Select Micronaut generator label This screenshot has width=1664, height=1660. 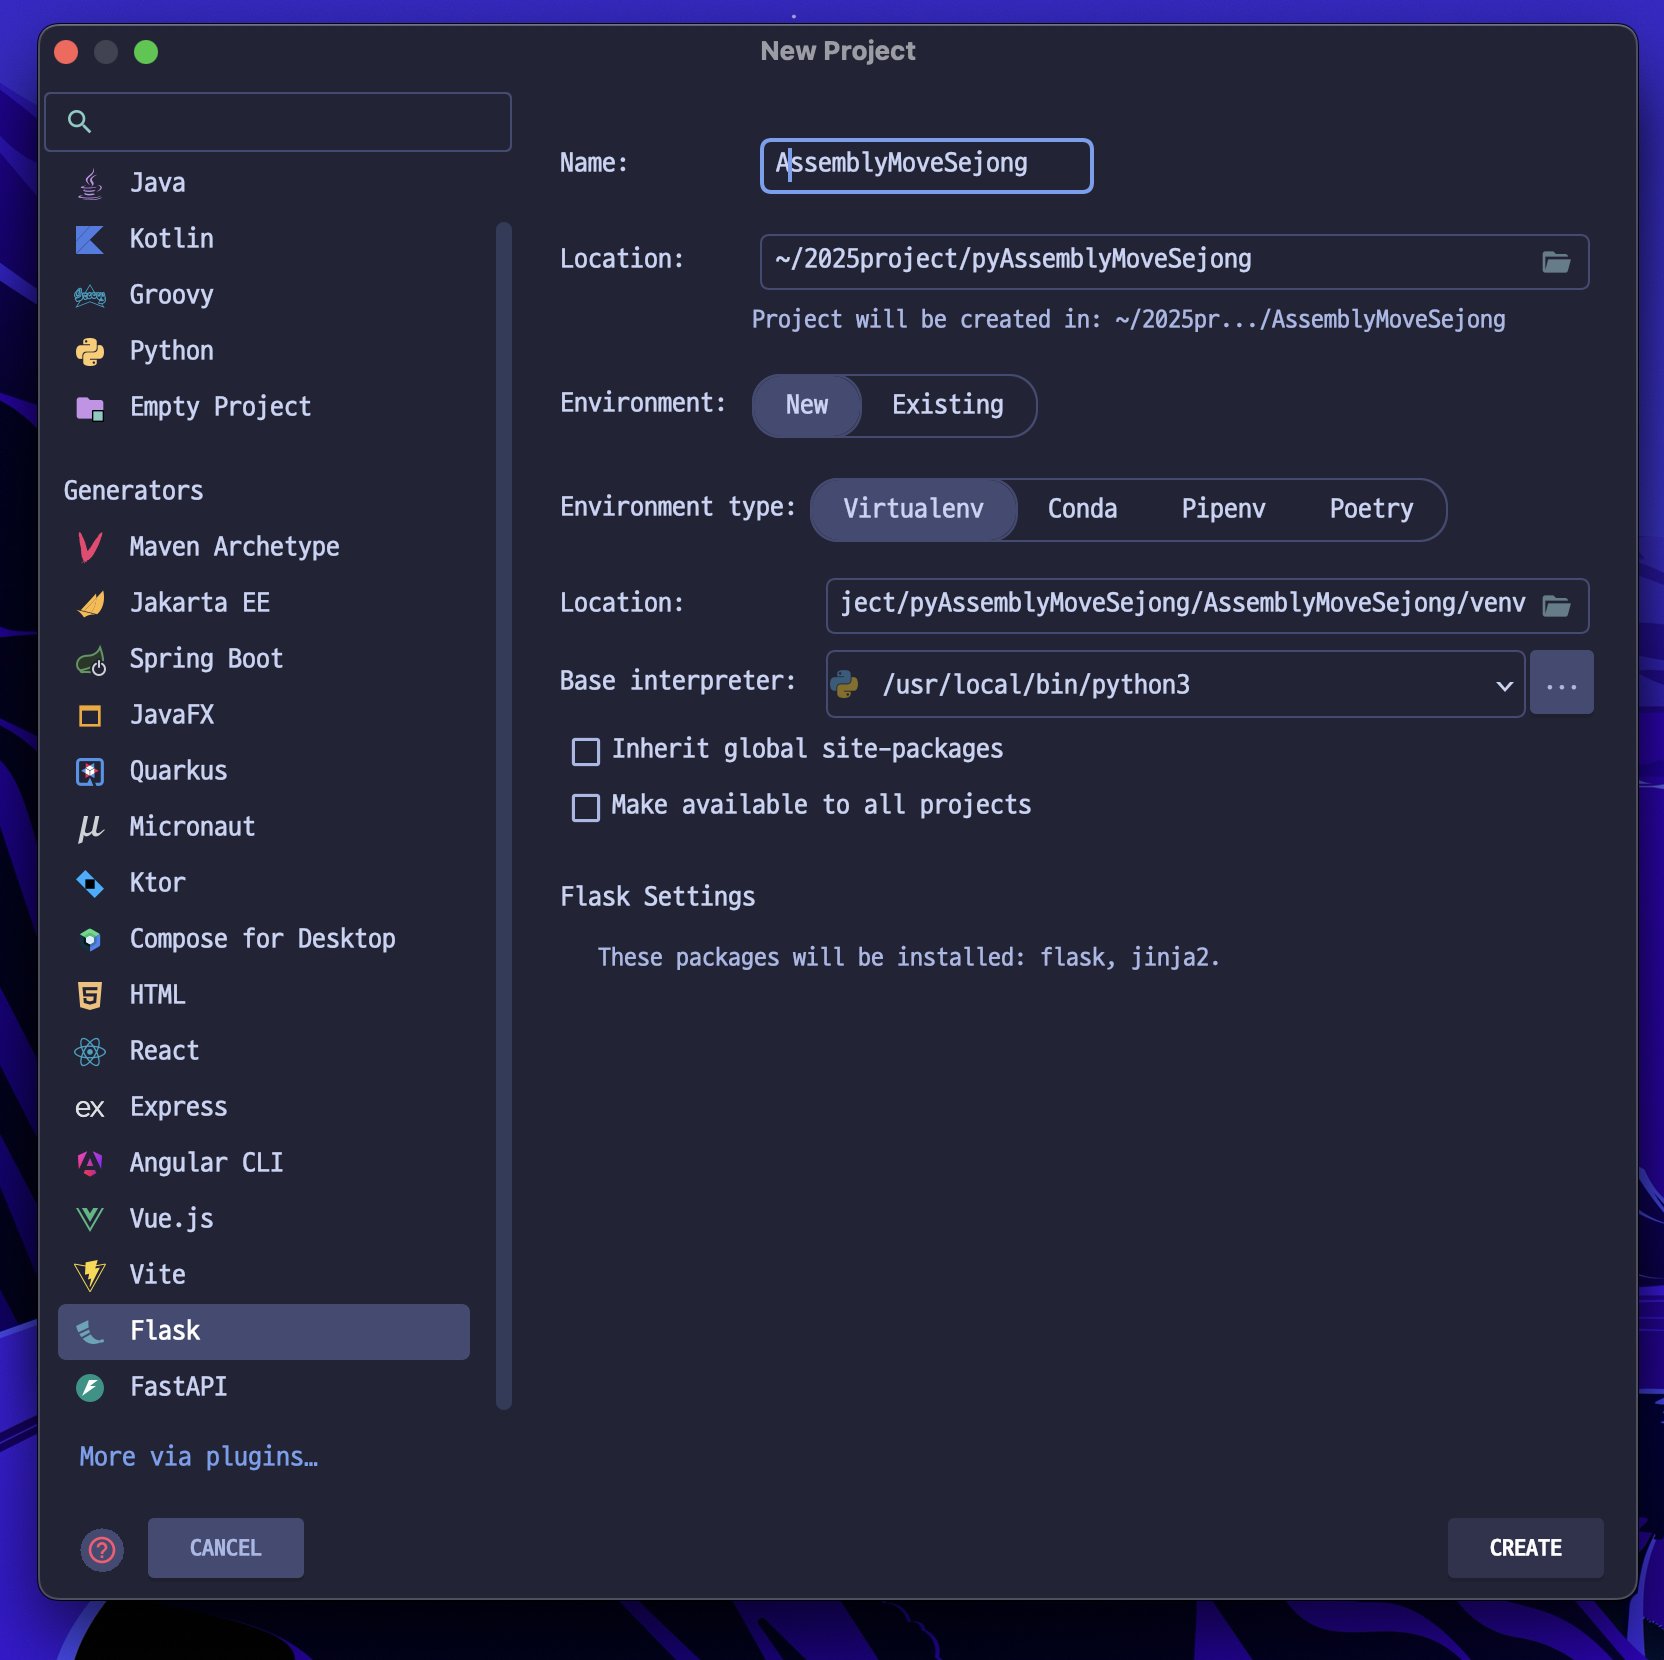193,827
